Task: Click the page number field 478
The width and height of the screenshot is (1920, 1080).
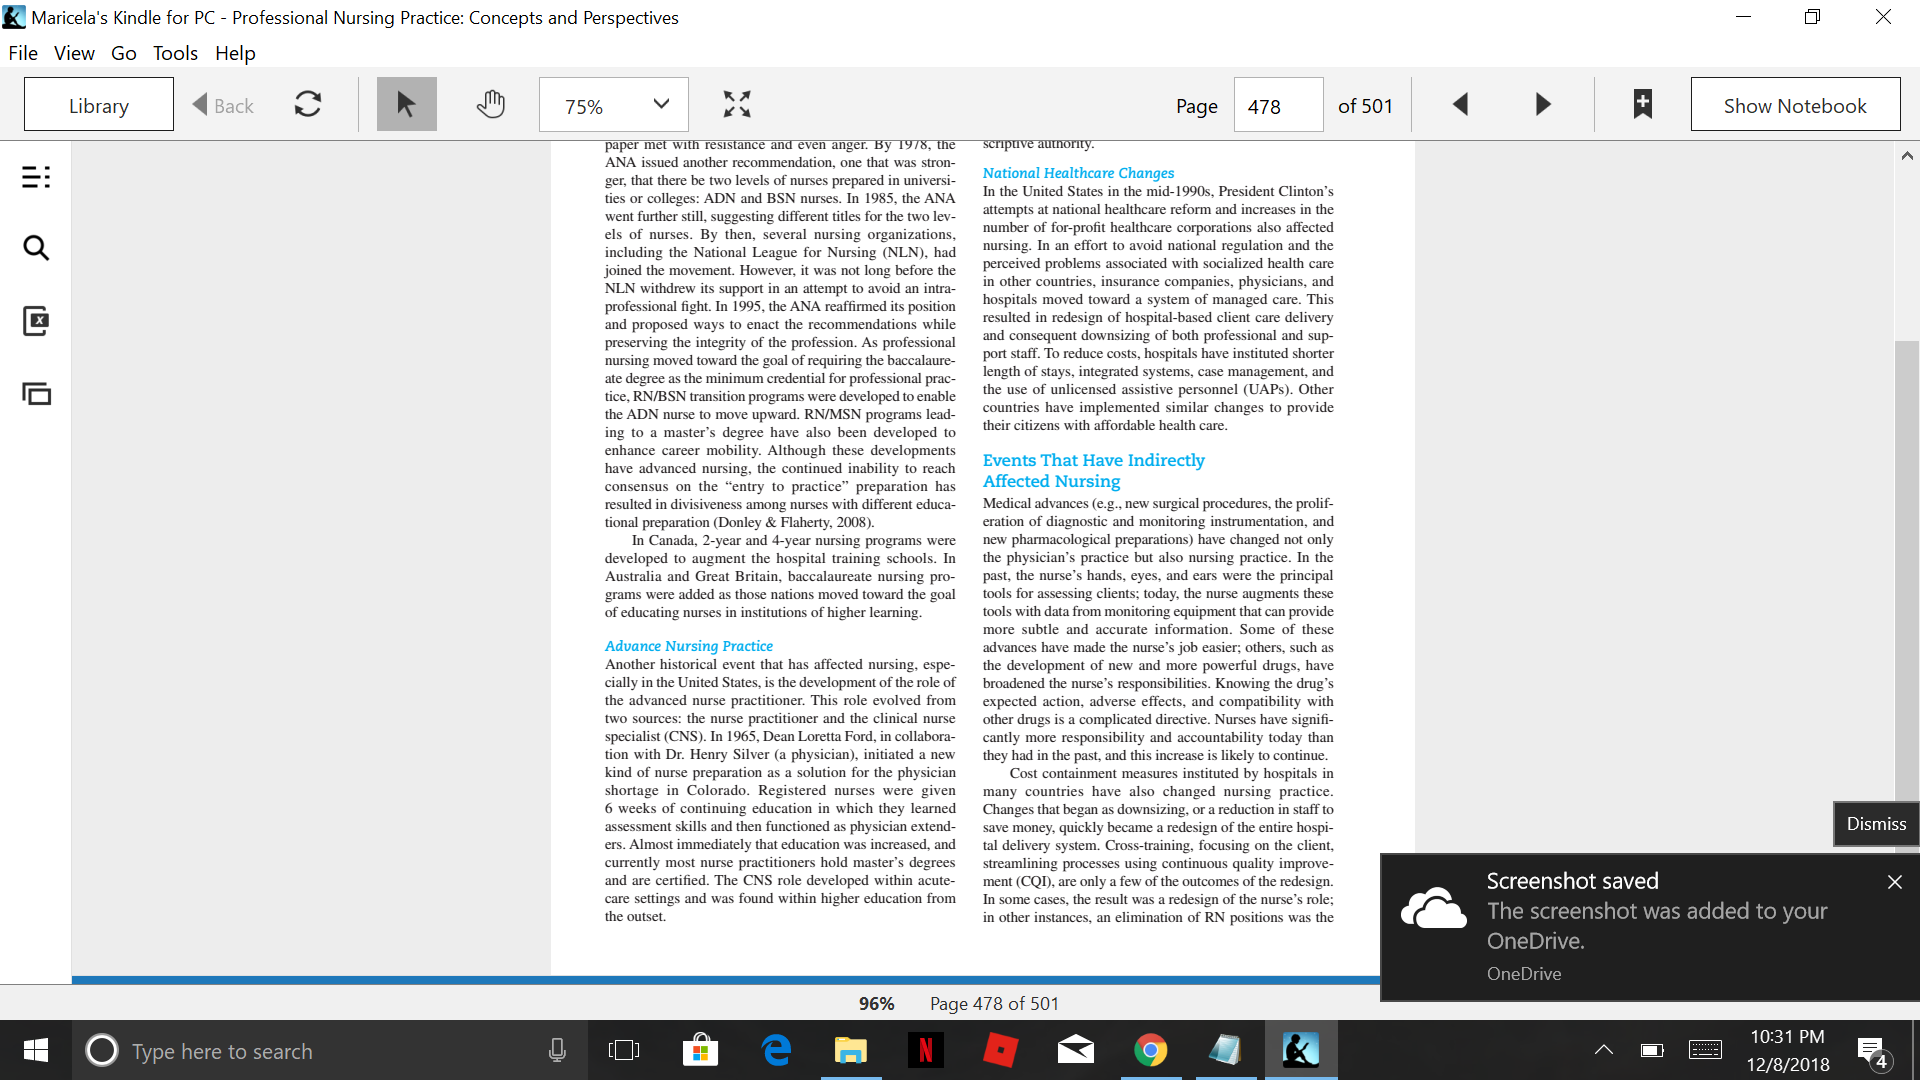Action: pyautogui.click(x=1279, y=105)
